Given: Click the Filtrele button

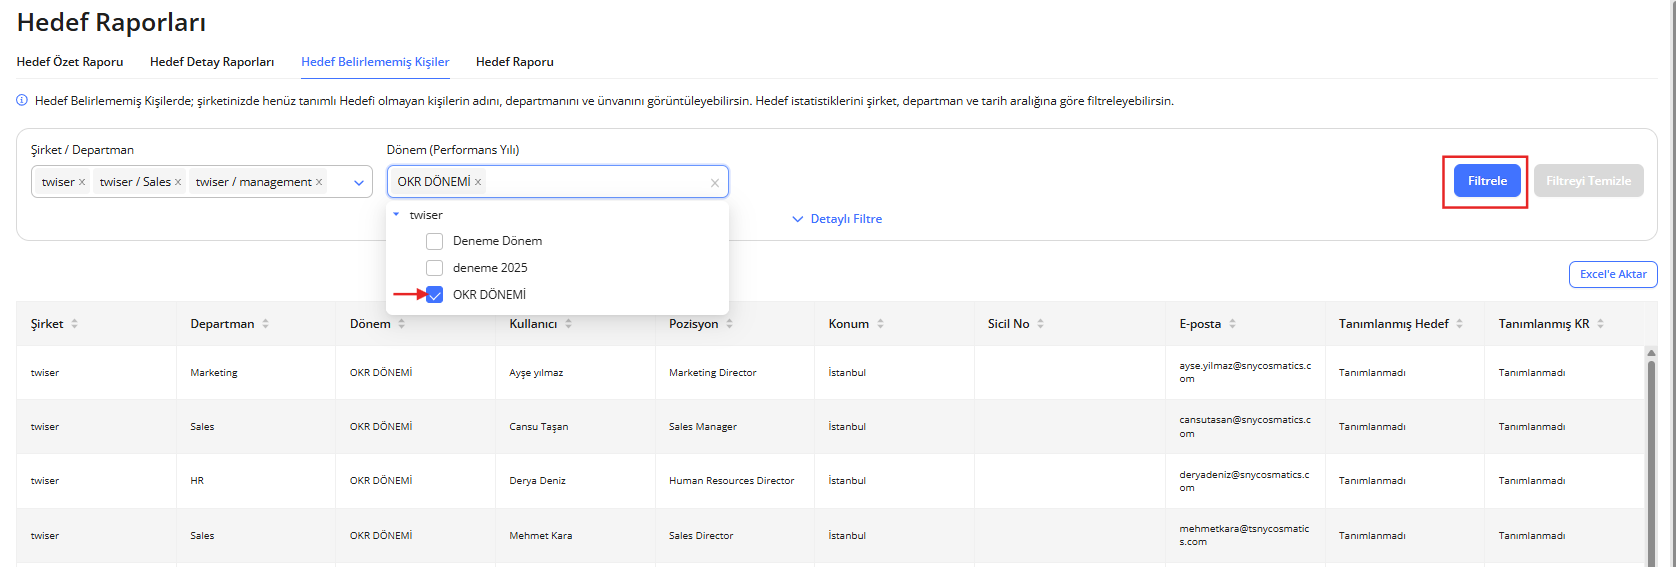Looking at the screenshot, I should click(x=1486, y=181).
